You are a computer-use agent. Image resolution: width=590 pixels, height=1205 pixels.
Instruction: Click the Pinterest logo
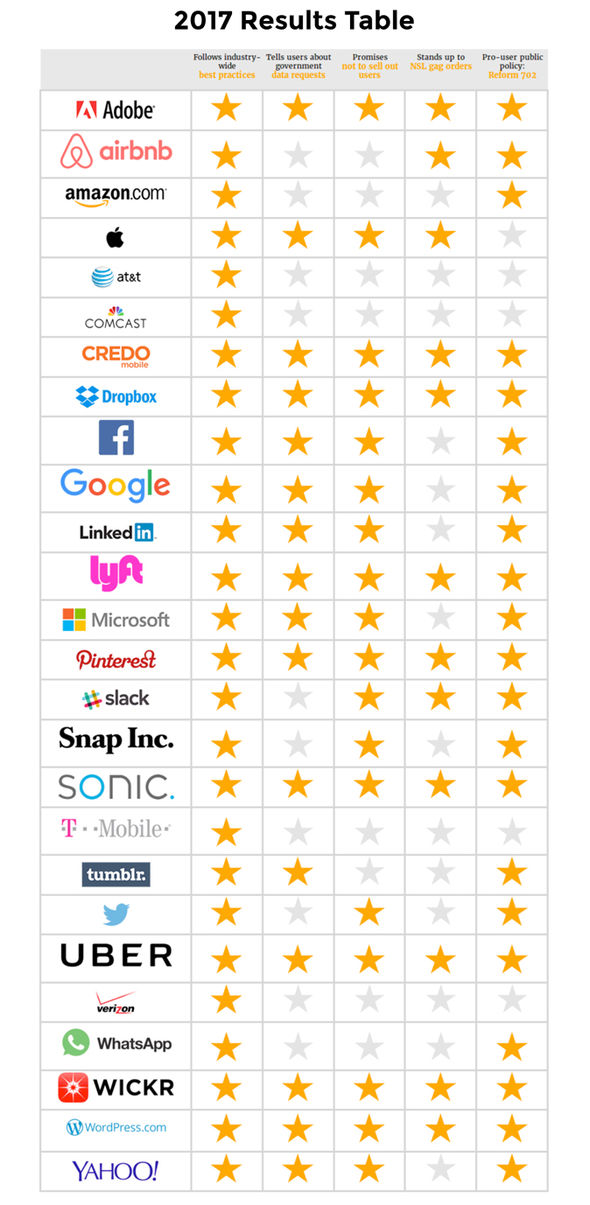[x=116, y=659]
